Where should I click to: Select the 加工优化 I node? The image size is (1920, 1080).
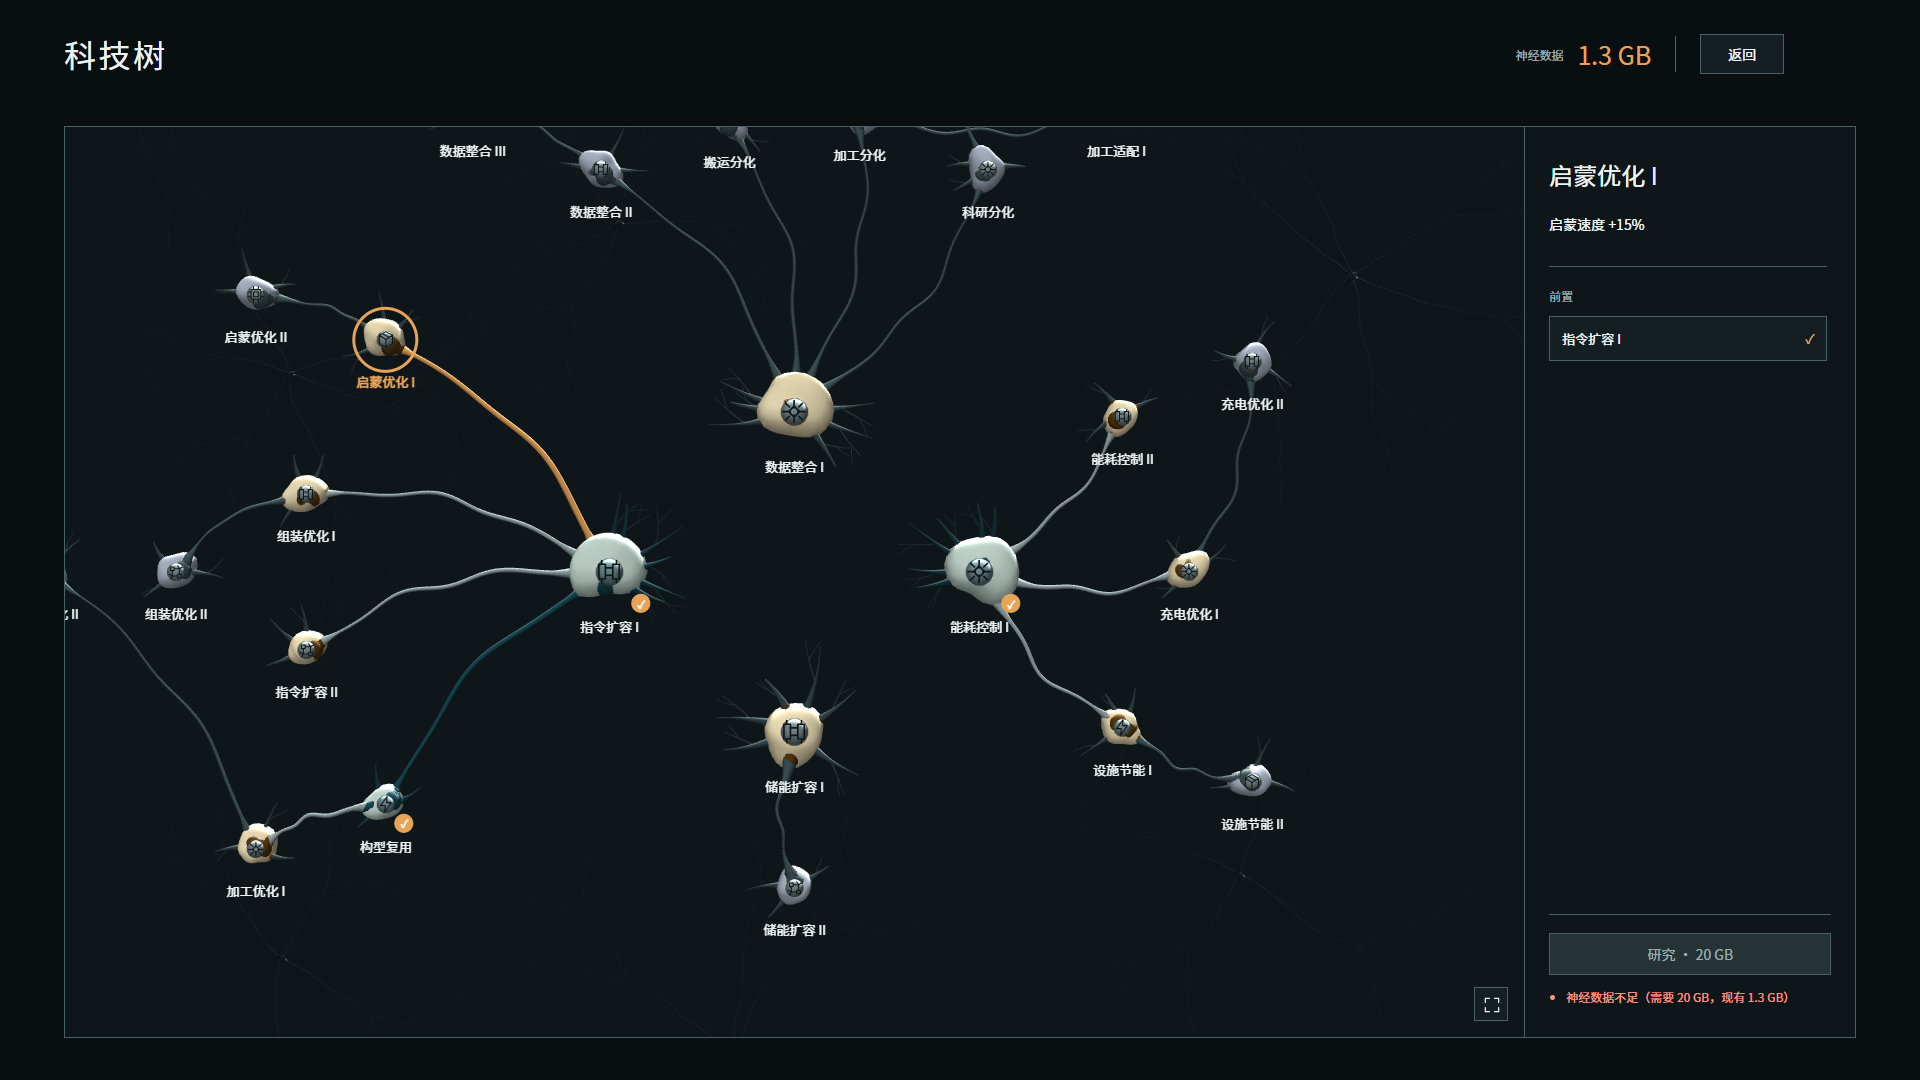click(257, 845)
